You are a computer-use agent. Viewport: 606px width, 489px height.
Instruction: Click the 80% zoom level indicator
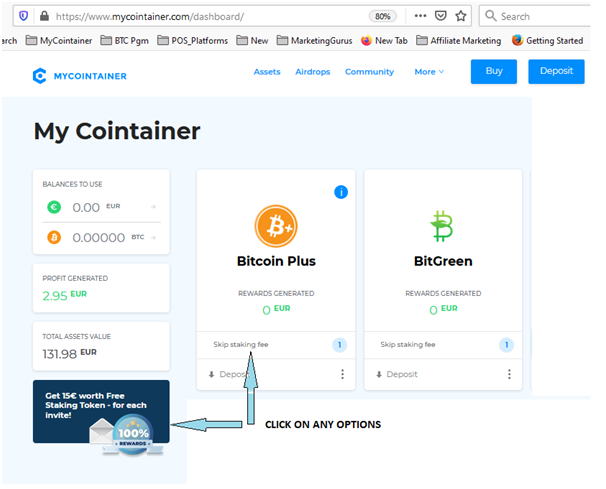383,16
